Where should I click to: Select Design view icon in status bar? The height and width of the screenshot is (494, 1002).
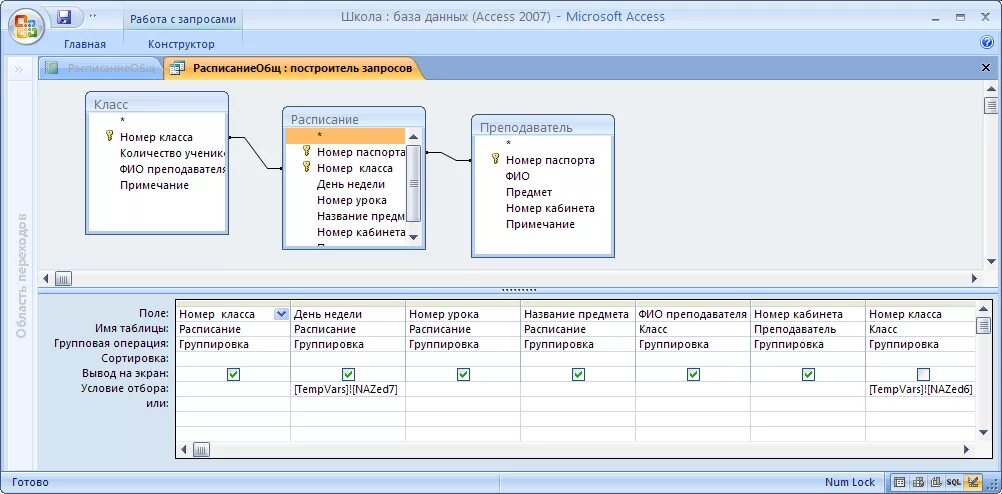pos(973,482)
